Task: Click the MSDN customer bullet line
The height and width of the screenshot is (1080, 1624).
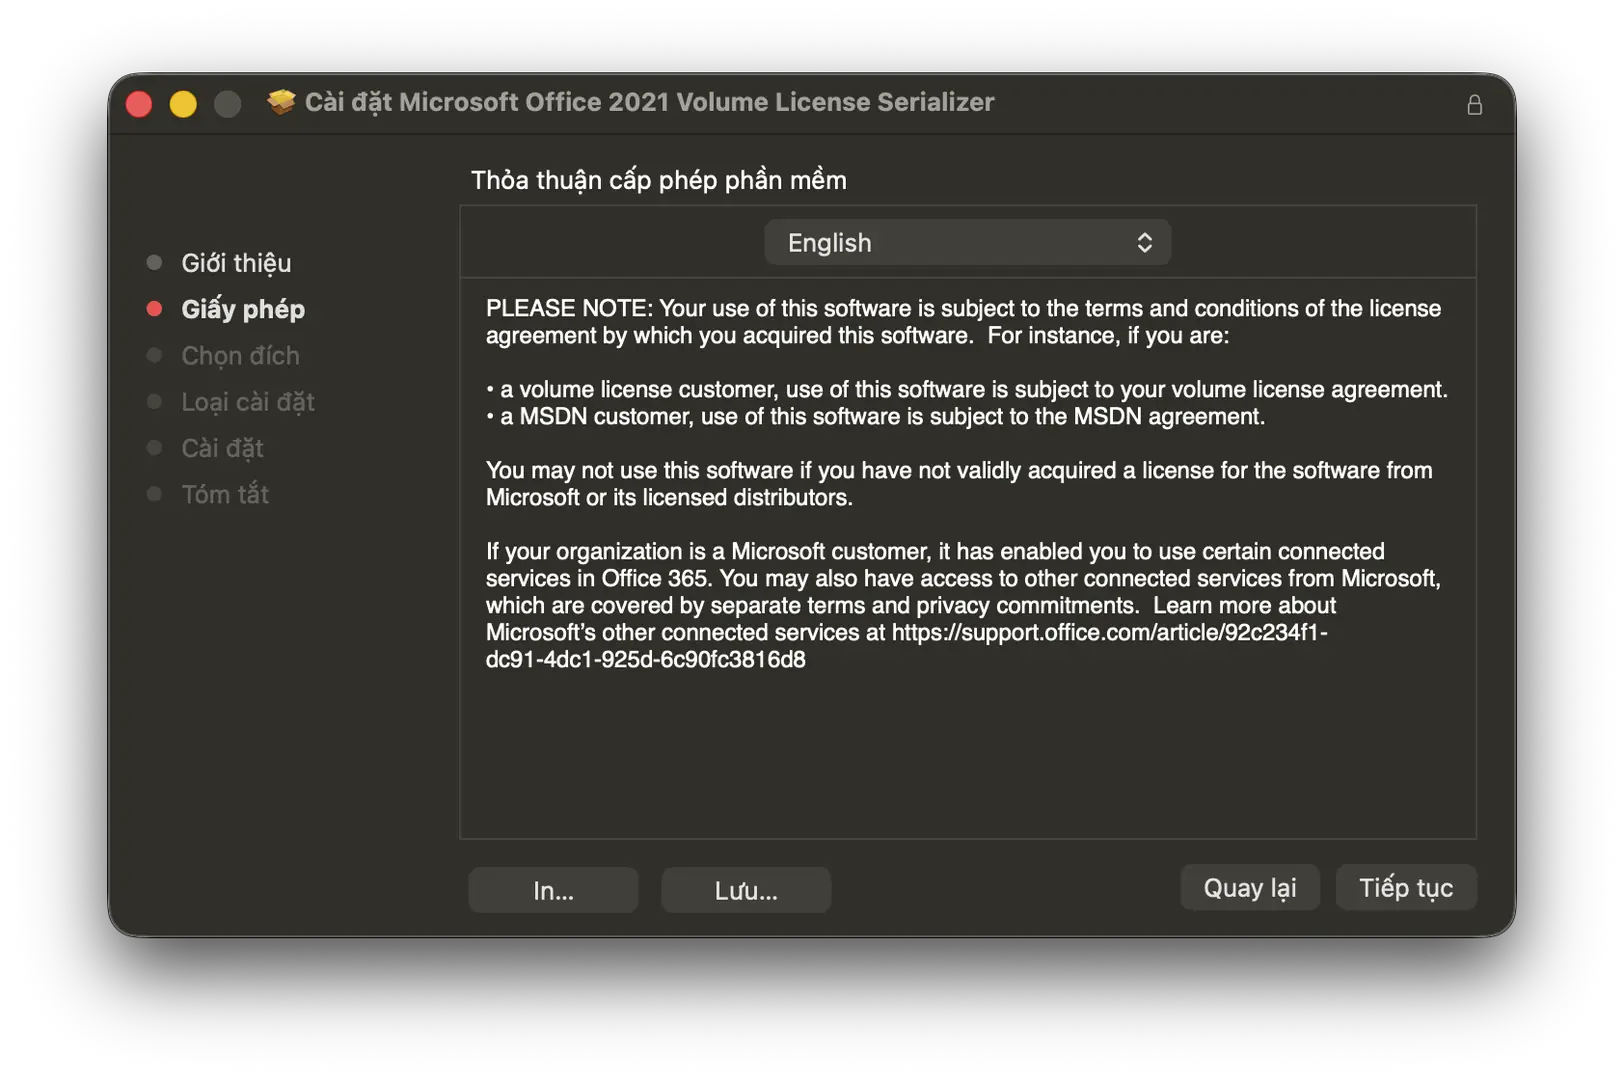Action: [x=876, y=416]
